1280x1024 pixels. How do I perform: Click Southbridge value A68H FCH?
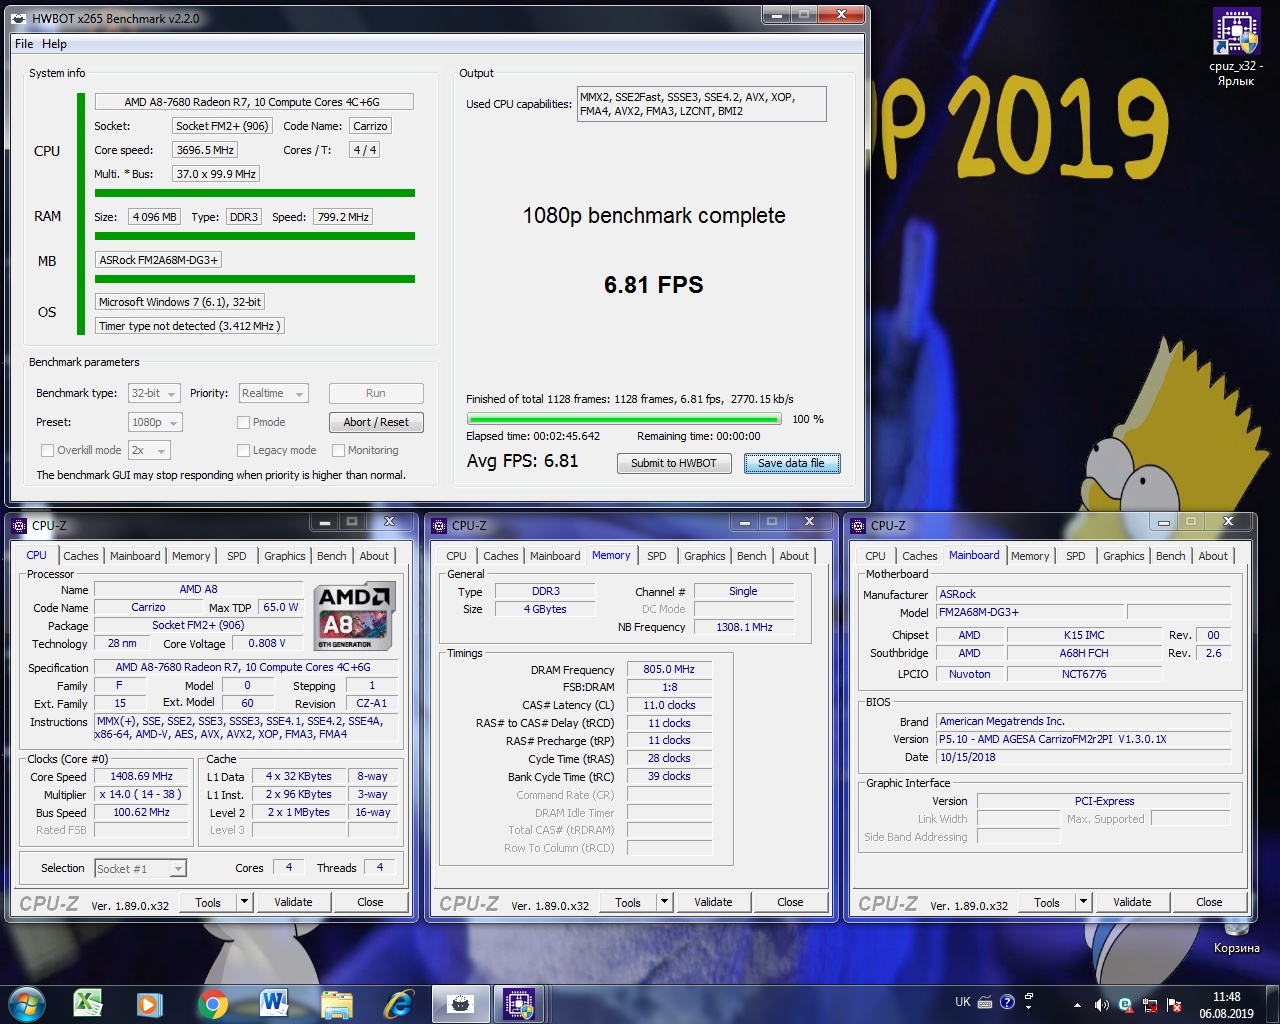1084,654
